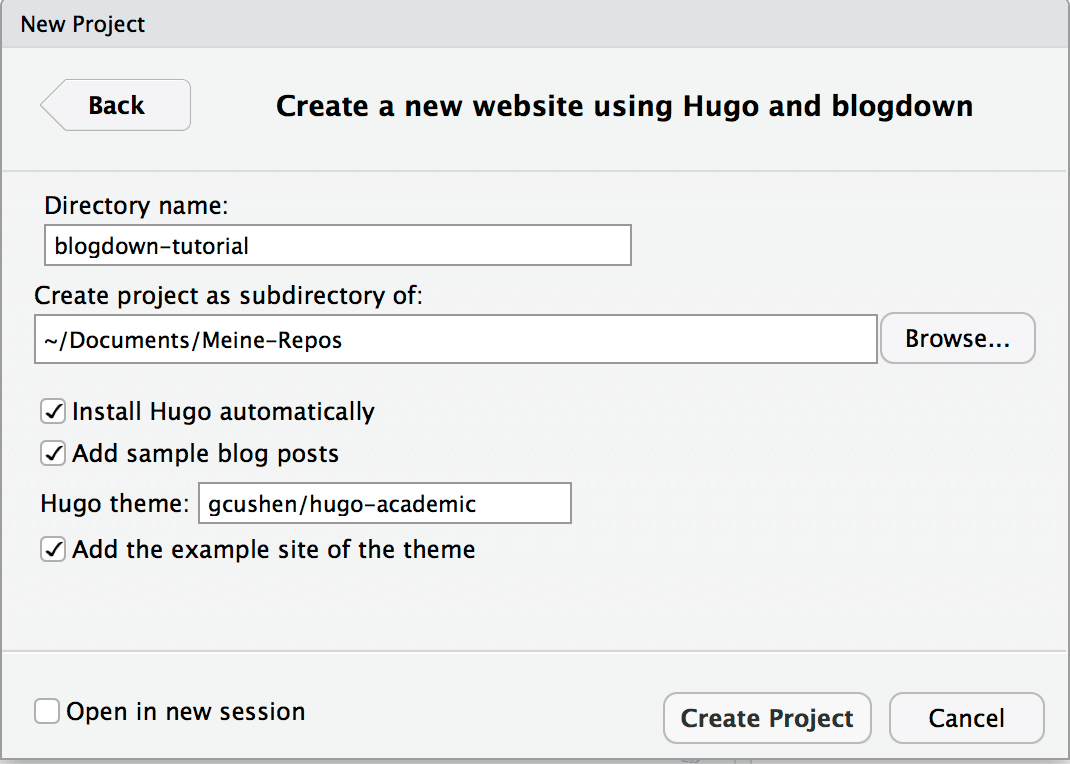Viewport: 1070px width, 764px height.
Task: Click the "Add the example site" label text
Action: pyautogui.click(x=273, y=549)
